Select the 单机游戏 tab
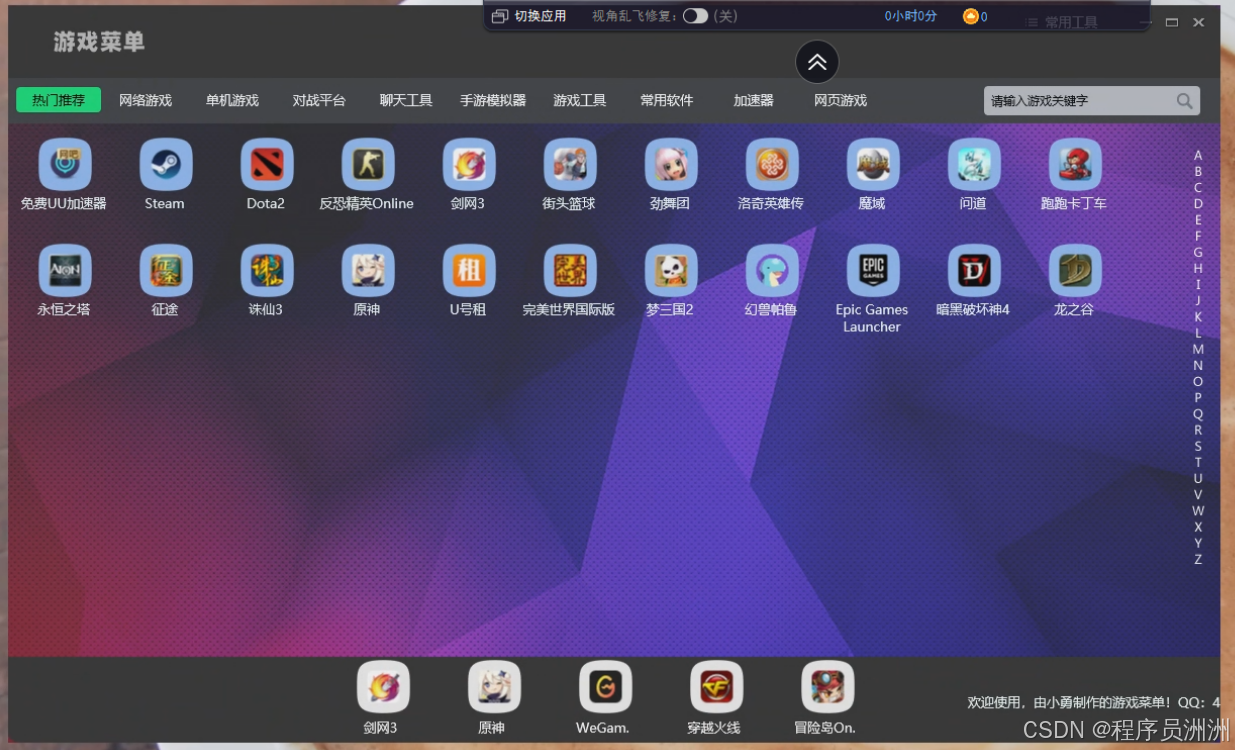 pos(232,101)
